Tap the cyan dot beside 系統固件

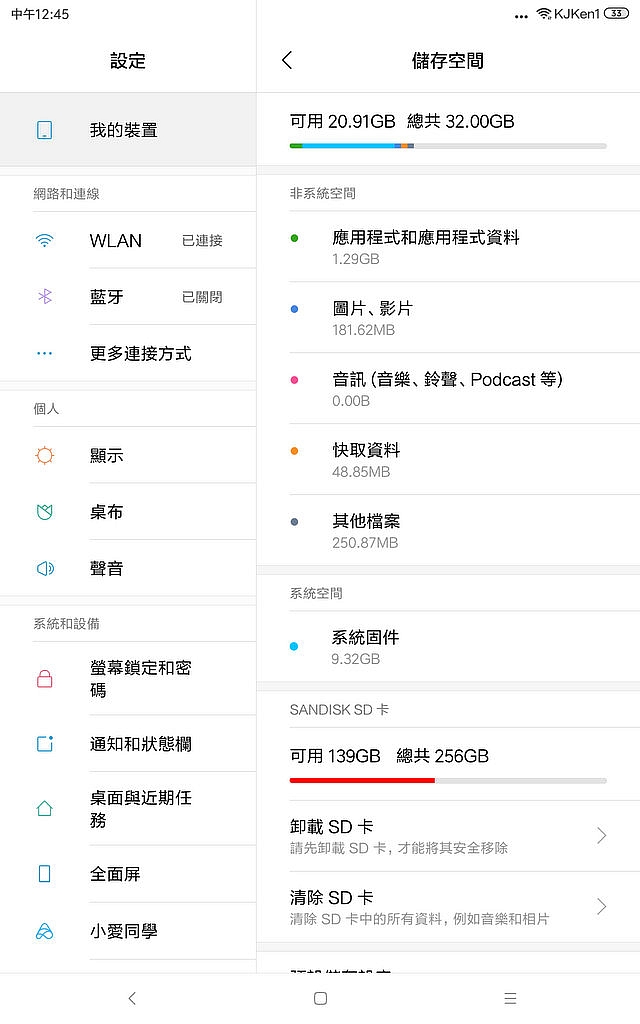[x=294, y=647]
